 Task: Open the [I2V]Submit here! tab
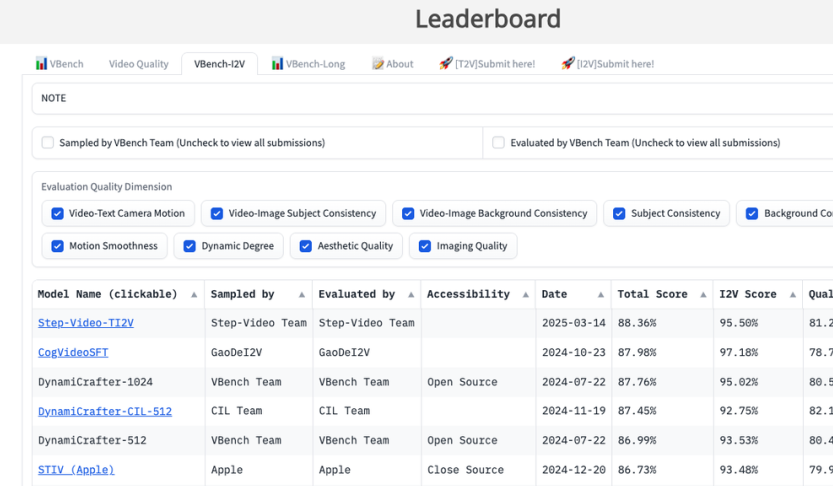click(x=608, y=64)
